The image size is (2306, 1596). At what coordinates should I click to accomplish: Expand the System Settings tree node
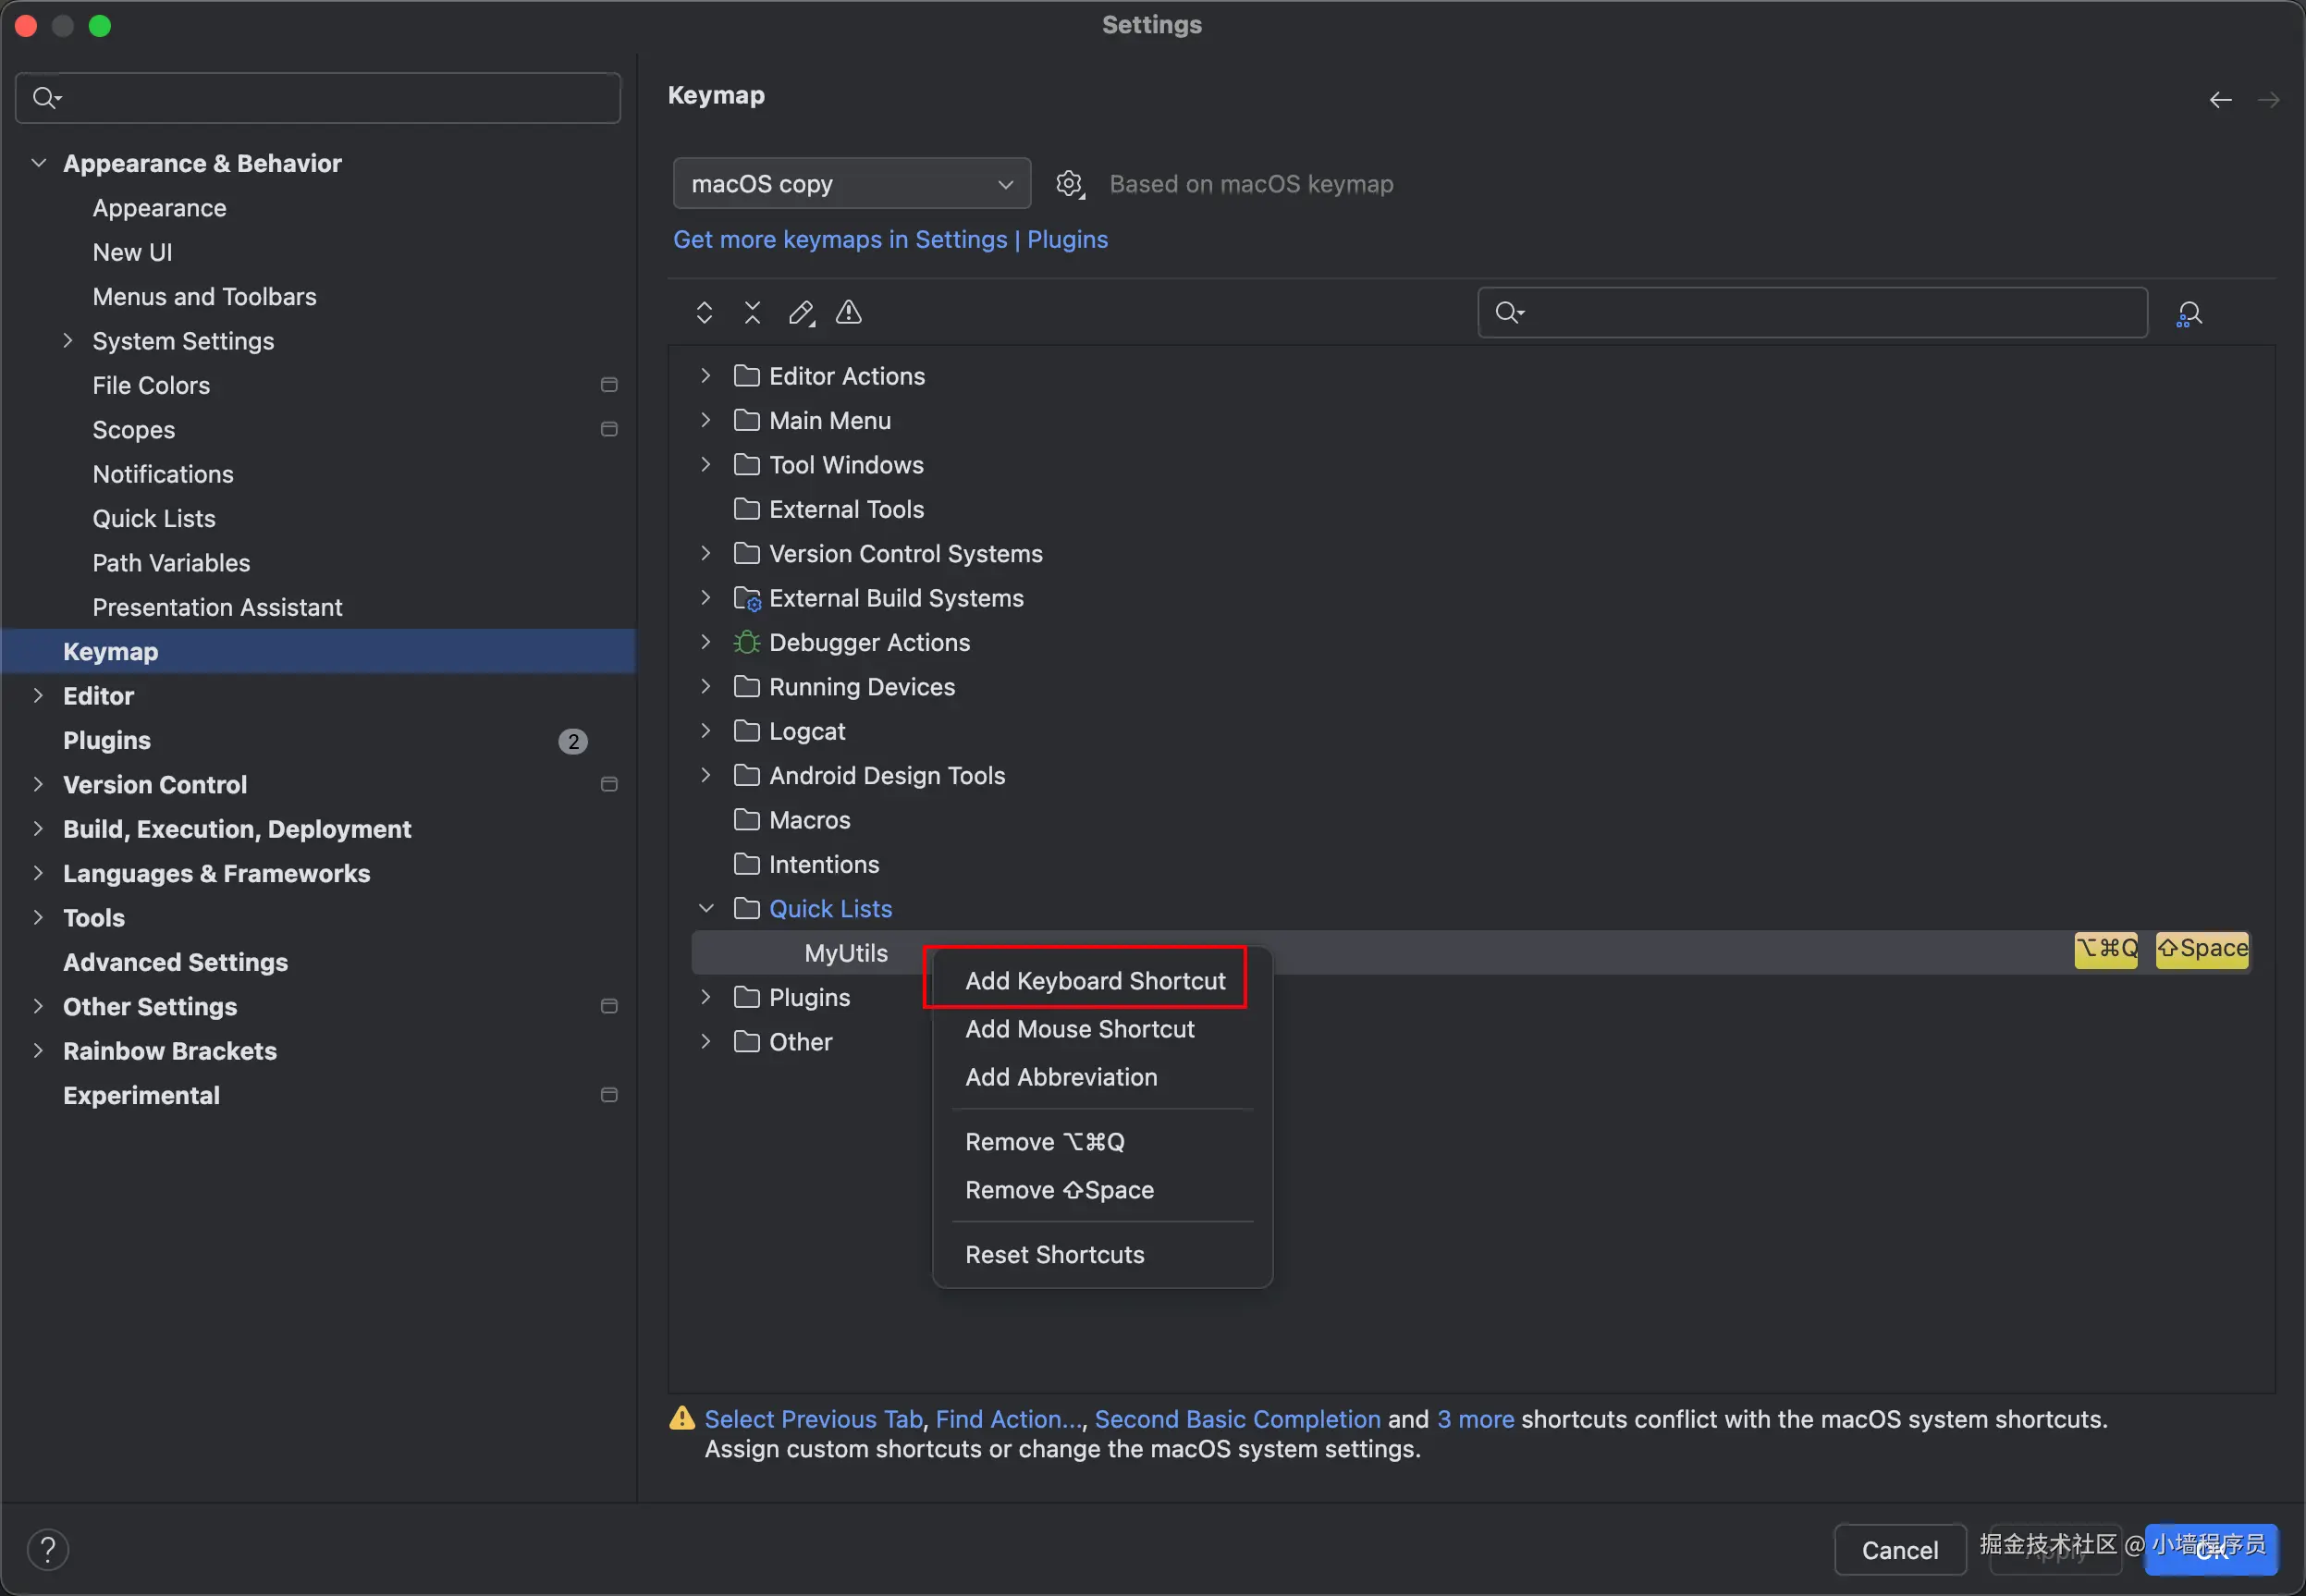tap(68, 341)
